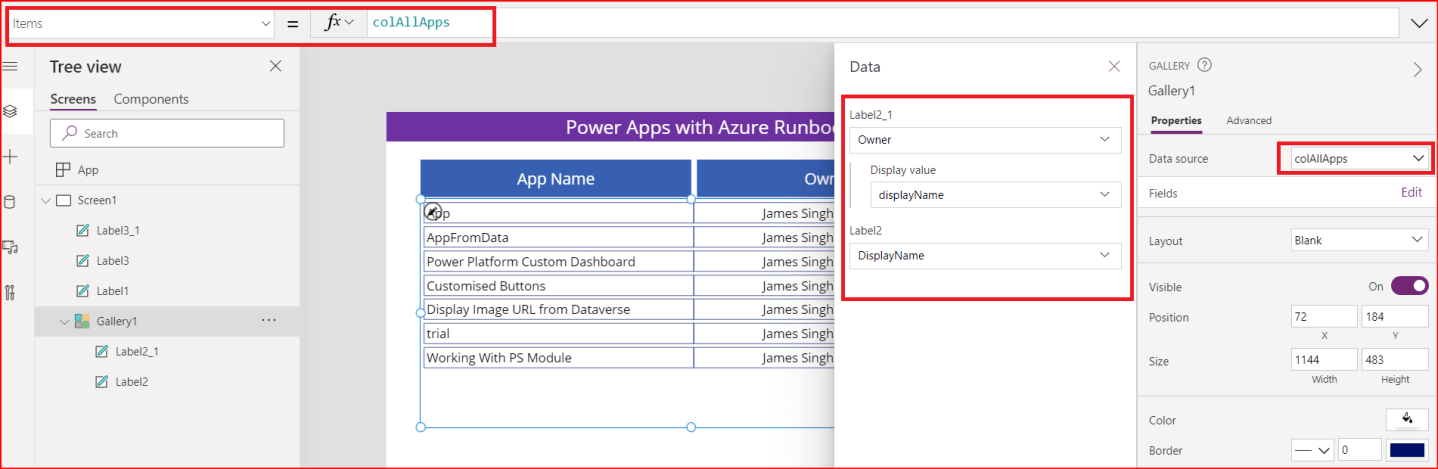This screenshot has height=469, width=1438.
Task: Click the Tree view Search box
Action: click(167, 133)
